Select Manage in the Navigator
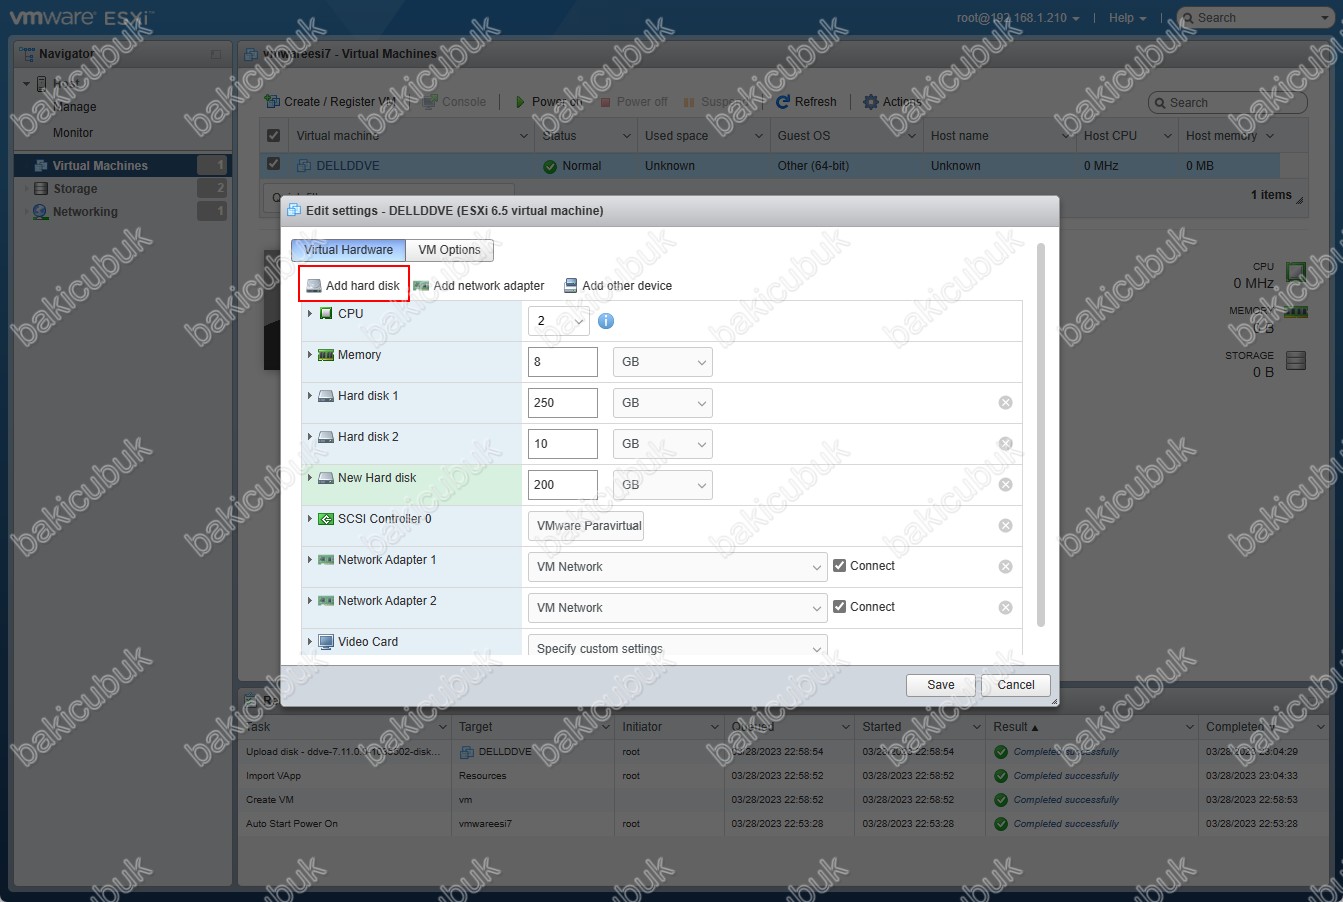 (x=75, y=107)
